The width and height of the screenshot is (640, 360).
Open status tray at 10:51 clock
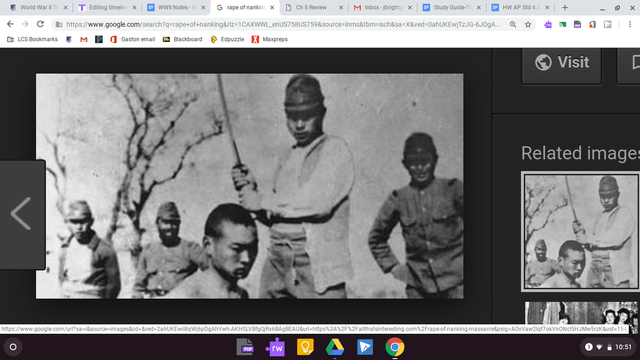click(608, 347)
